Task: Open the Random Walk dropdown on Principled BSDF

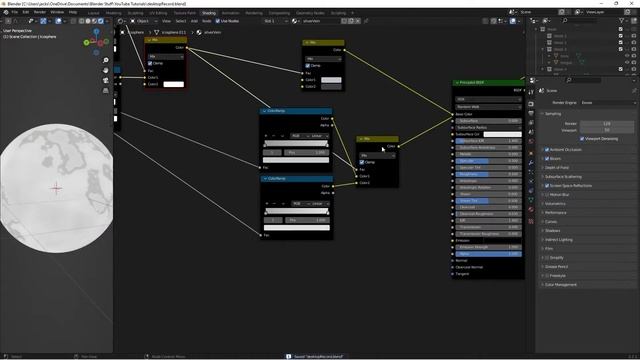Action: (x=488, y=107)
